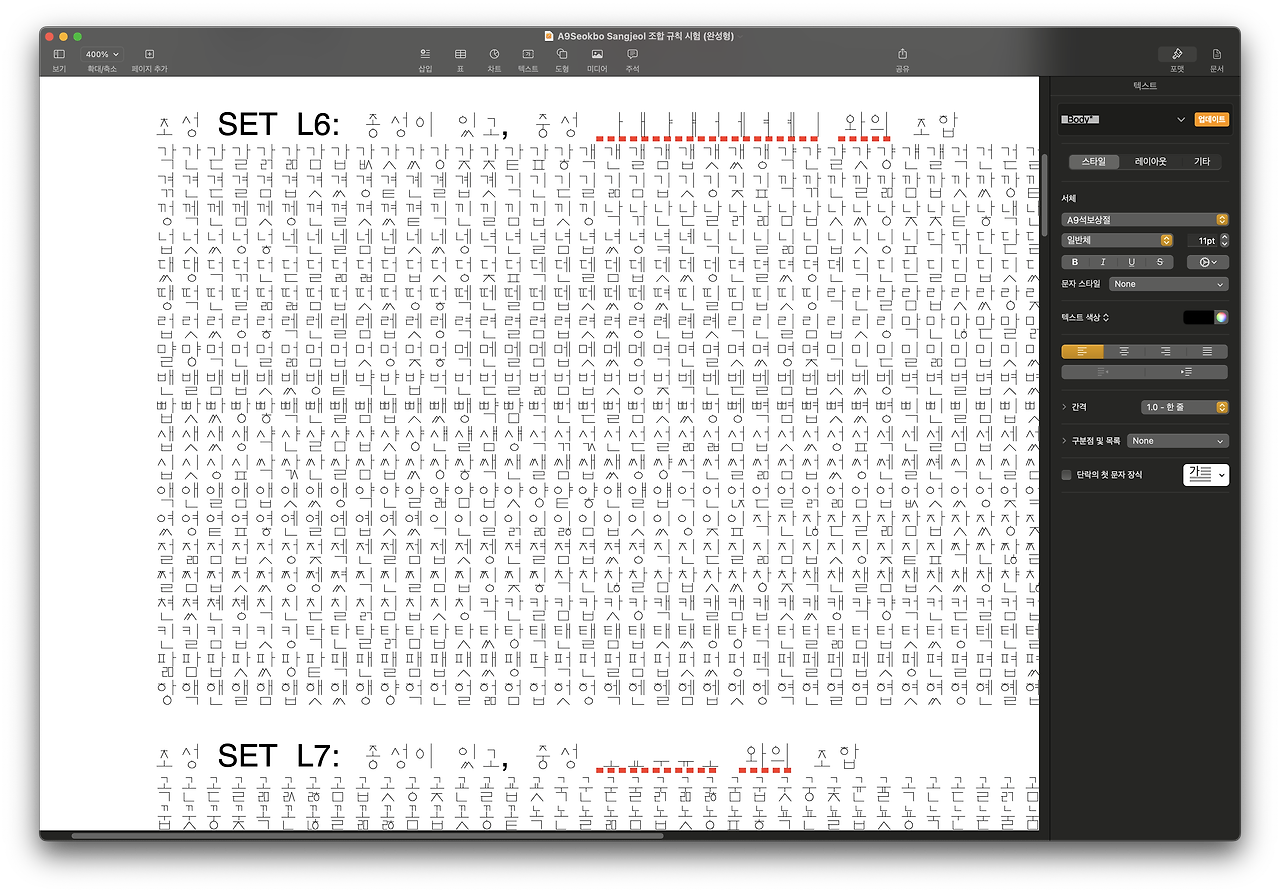The width and height of the screenshot is (1280, 893).
Task: Select the Body* paragraph style name
Action: pyautogui.click(x=1081, y=119)
